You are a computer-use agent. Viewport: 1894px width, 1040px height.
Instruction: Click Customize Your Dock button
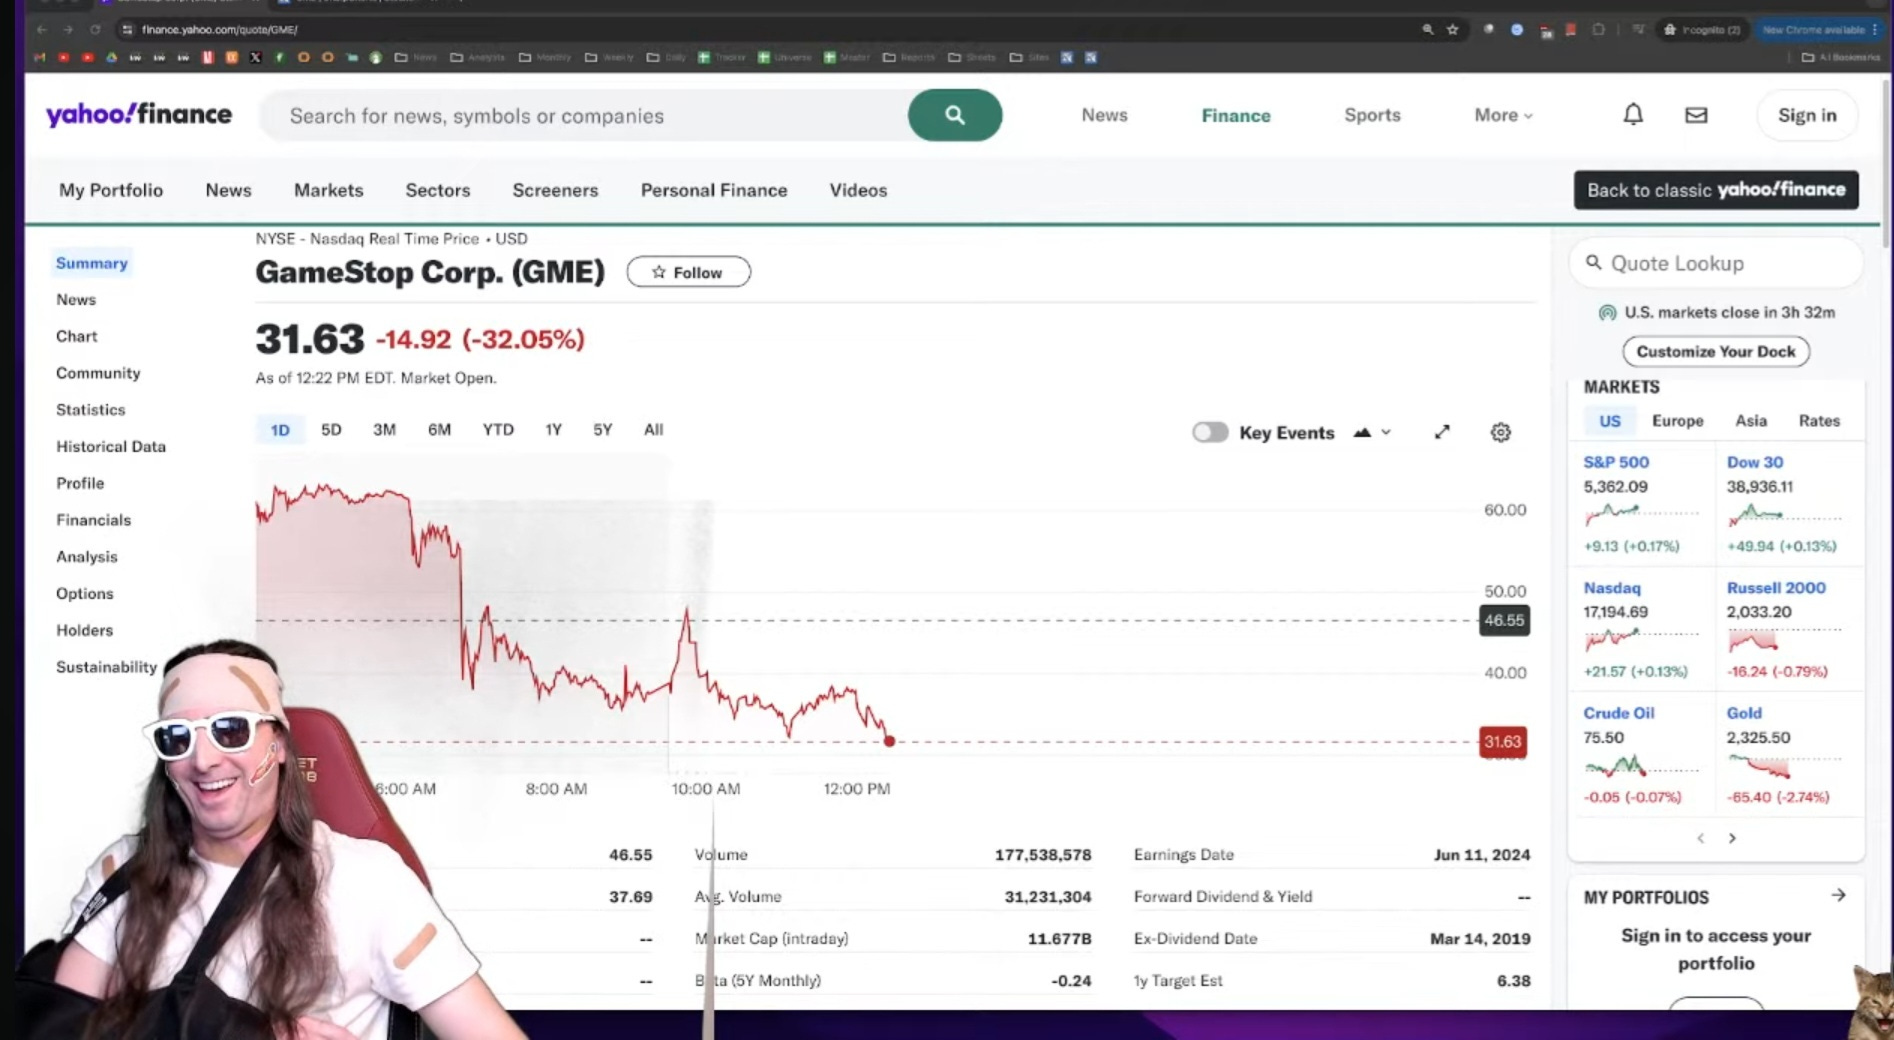(x=1716, y=351)
